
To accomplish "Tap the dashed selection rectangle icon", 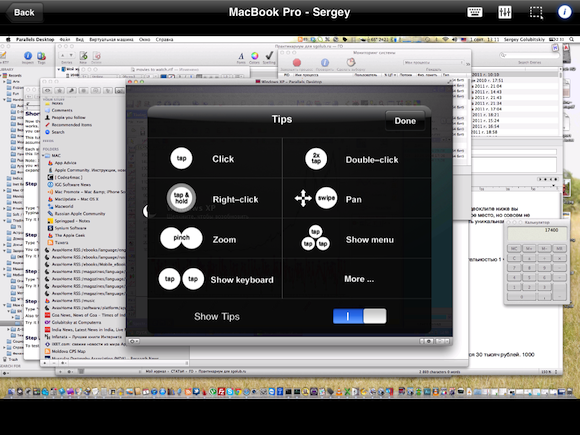I will [x=536, y=12].
